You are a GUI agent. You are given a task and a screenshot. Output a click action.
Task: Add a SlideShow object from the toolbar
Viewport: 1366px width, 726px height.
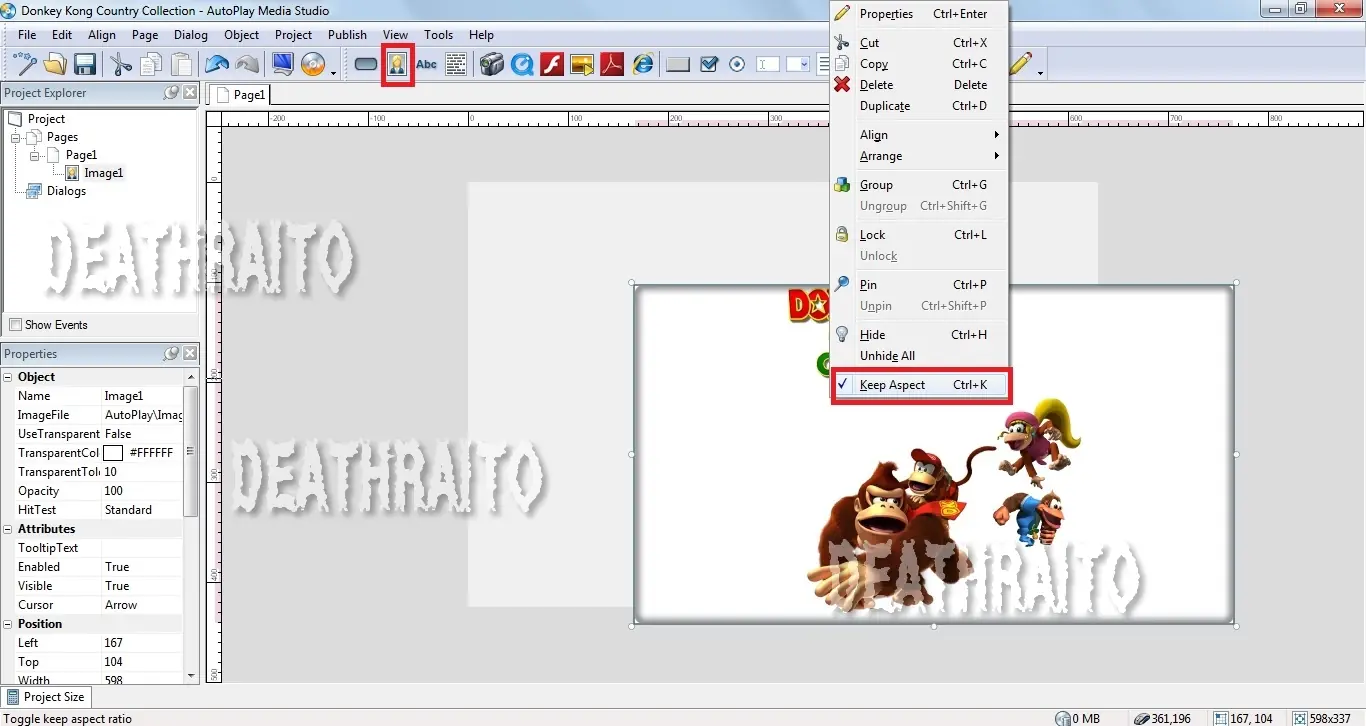click(582, 65)
